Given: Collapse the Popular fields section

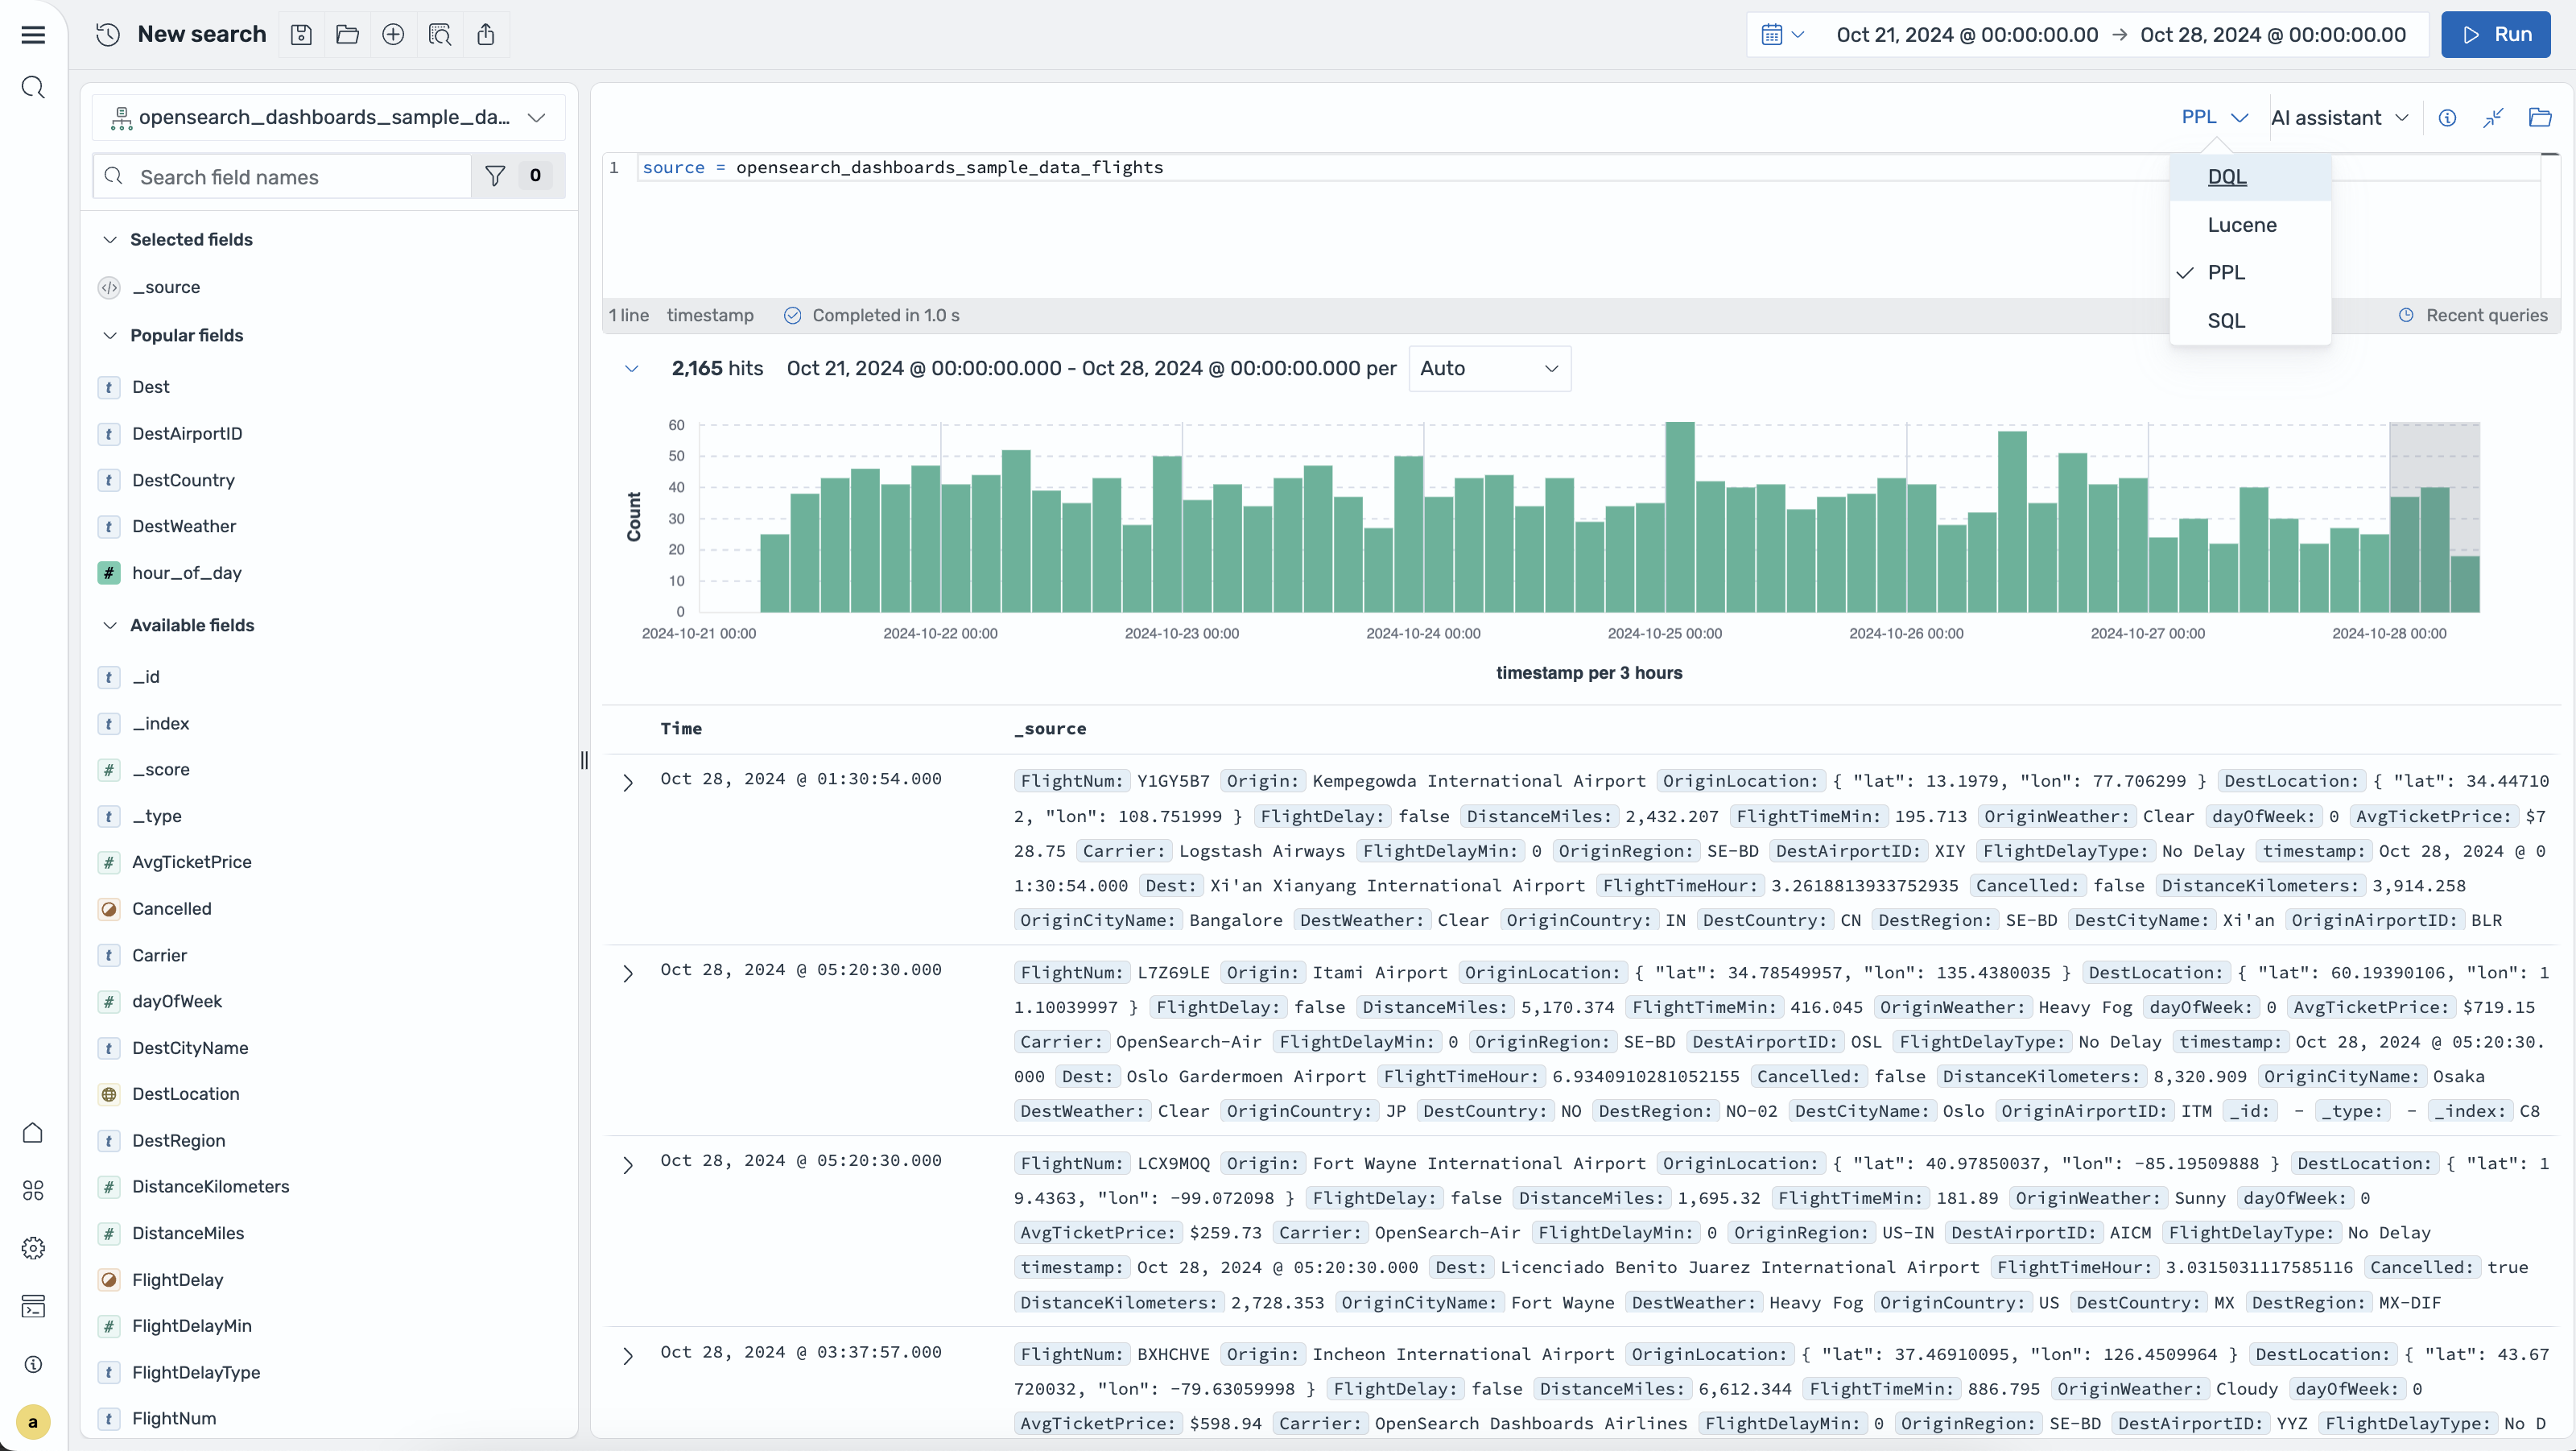Looking at the screenshot, I should tap(110, 336).
